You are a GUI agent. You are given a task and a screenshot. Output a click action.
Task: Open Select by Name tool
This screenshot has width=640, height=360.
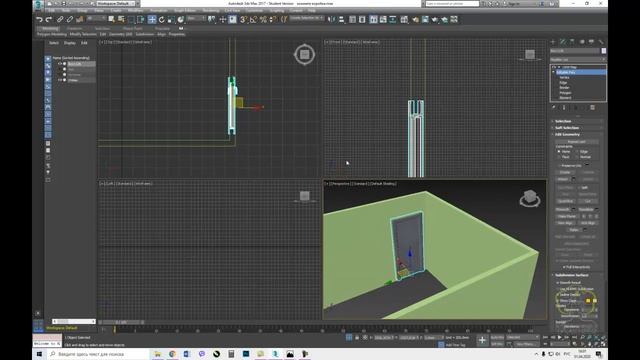[x=121, y=19]
